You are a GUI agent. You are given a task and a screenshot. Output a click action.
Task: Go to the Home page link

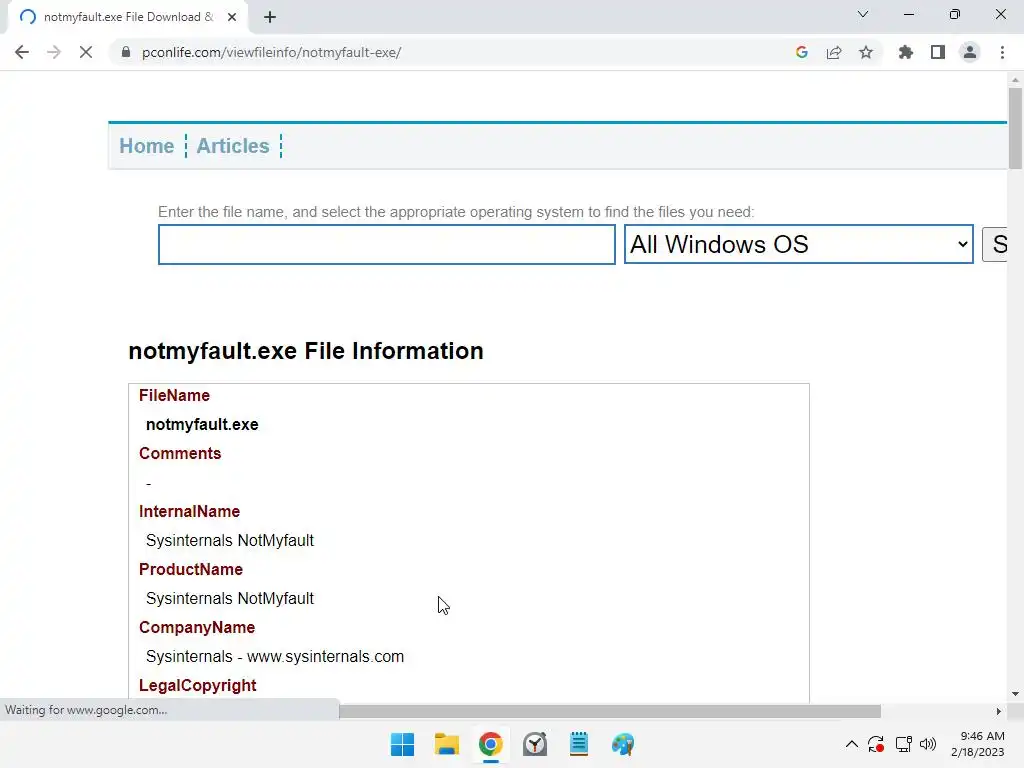point(146,146)
